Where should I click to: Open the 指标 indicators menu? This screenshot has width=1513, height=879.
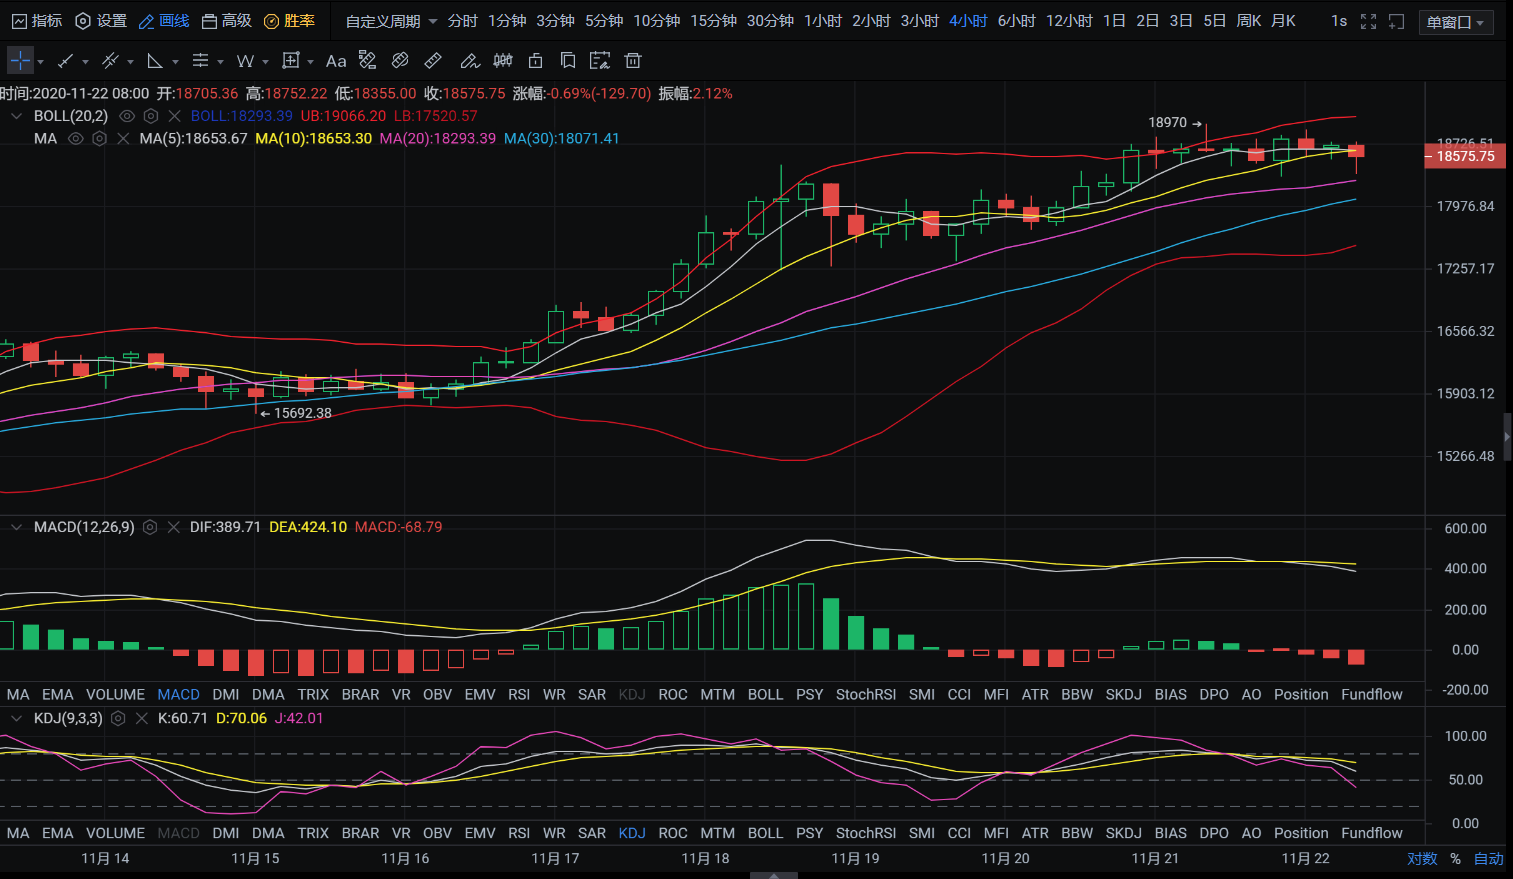point(37,21)
